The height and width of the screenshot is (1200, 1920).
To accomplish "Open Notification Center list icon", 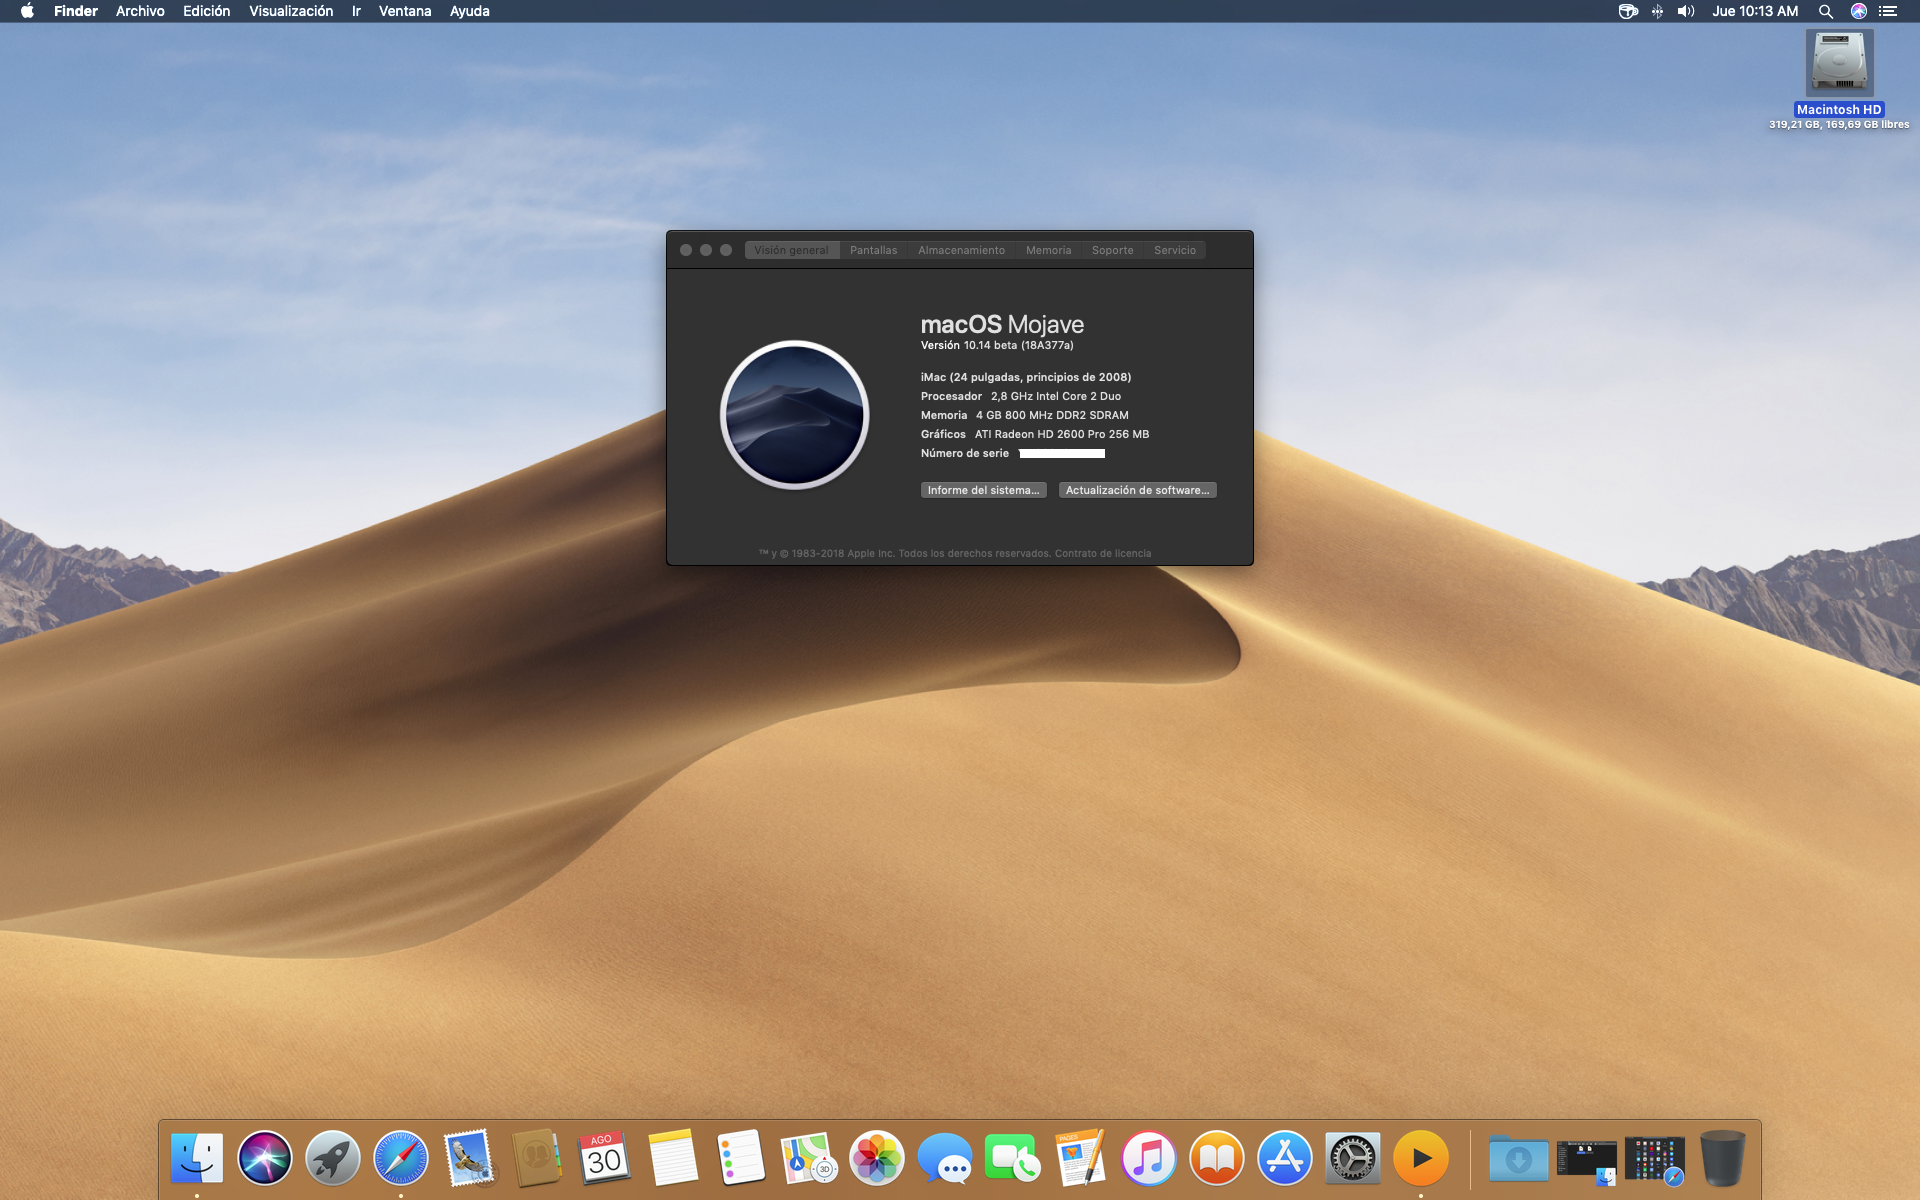I will (x=1888, y=11).
